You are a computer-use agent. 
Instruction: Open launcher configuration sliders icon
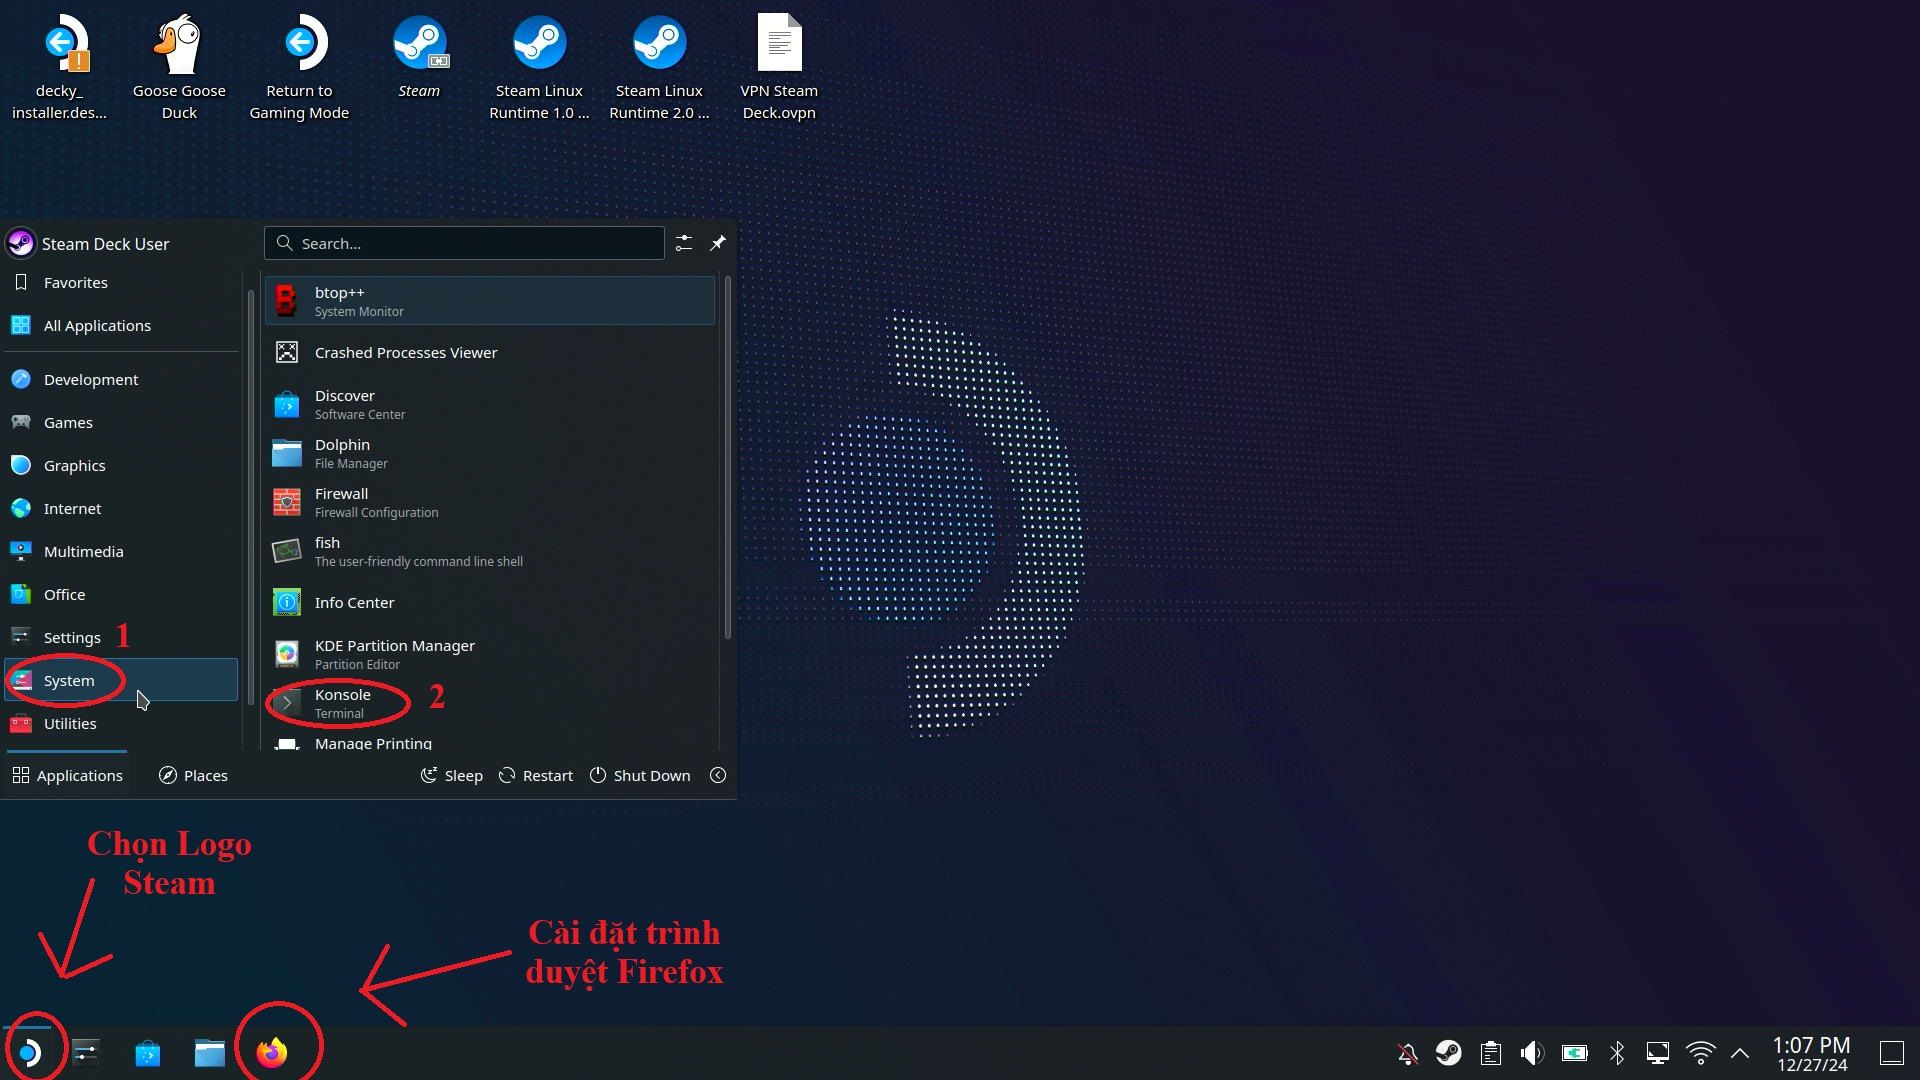(x=684, y=243)
